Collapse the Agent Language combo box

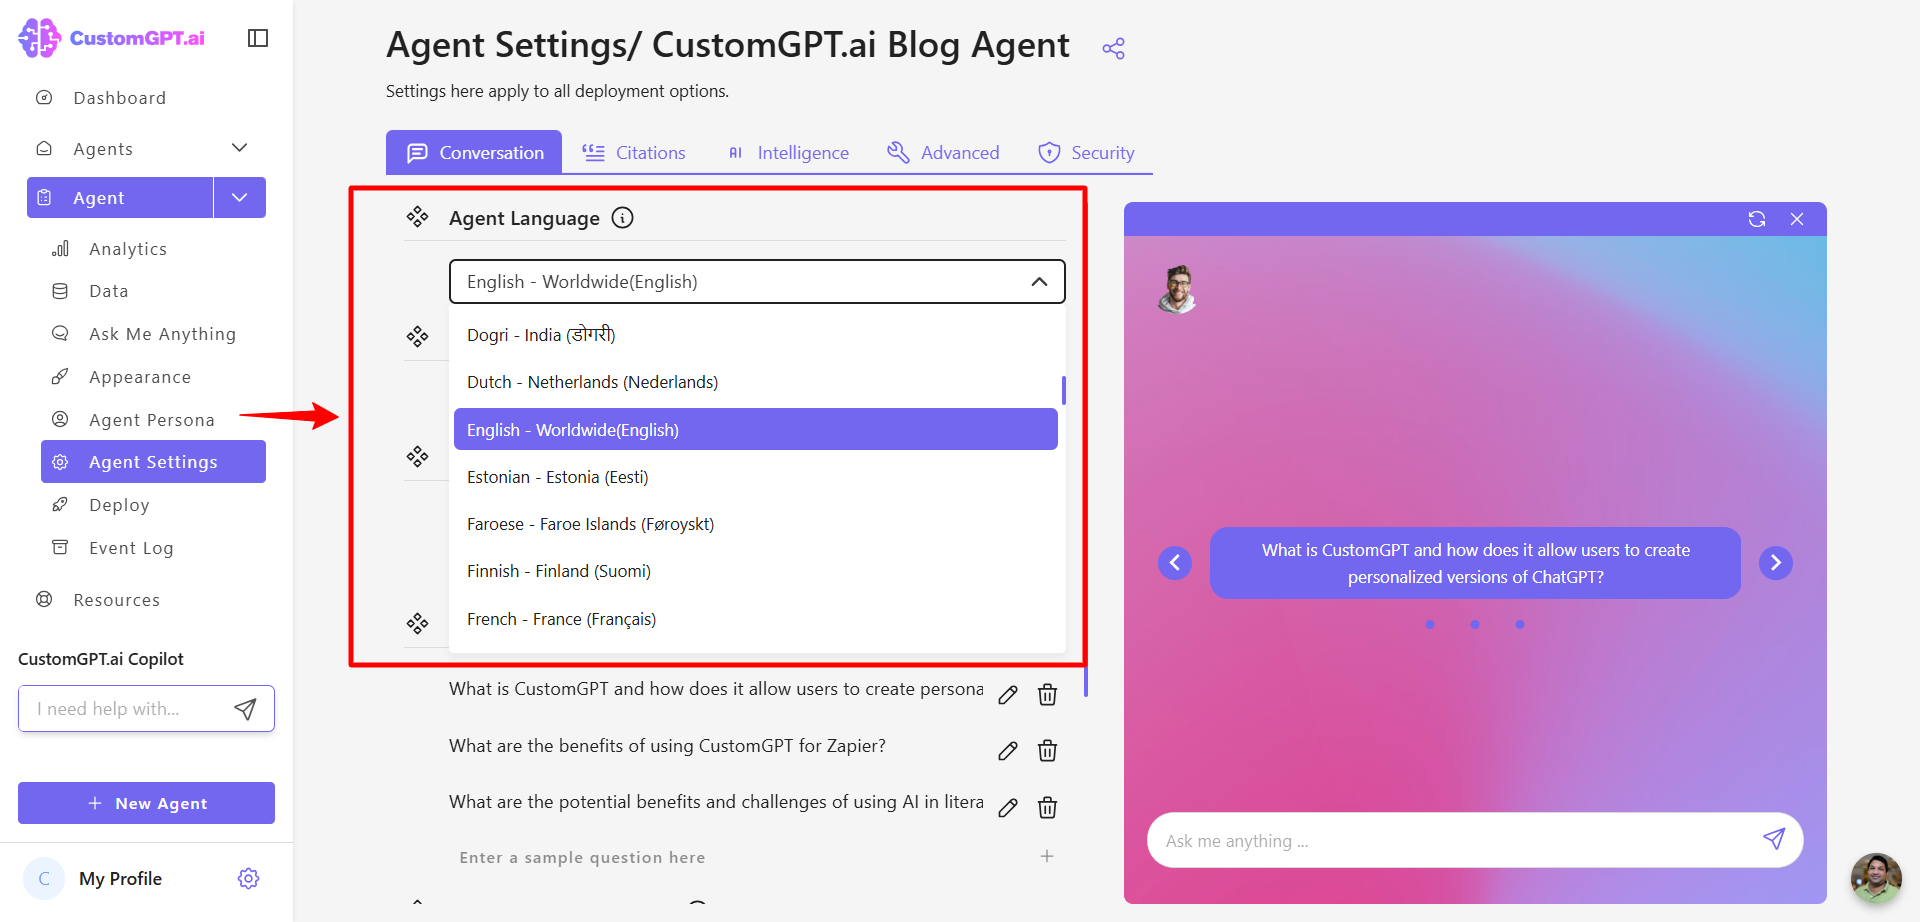[x=757, y=282]
